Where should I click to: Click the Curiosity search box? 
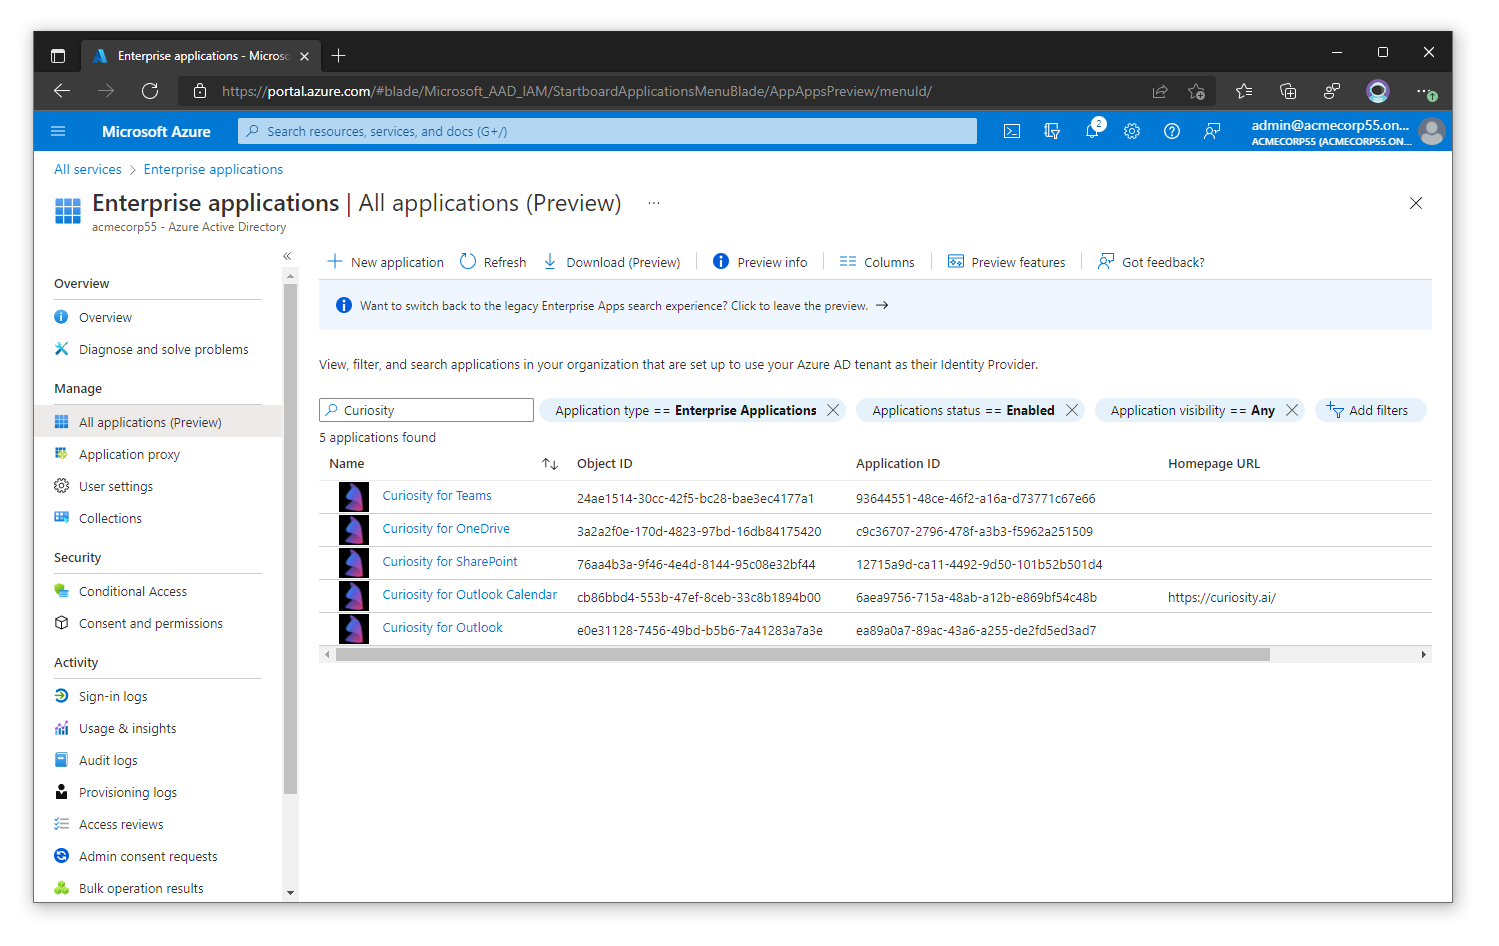click(426, 410)
